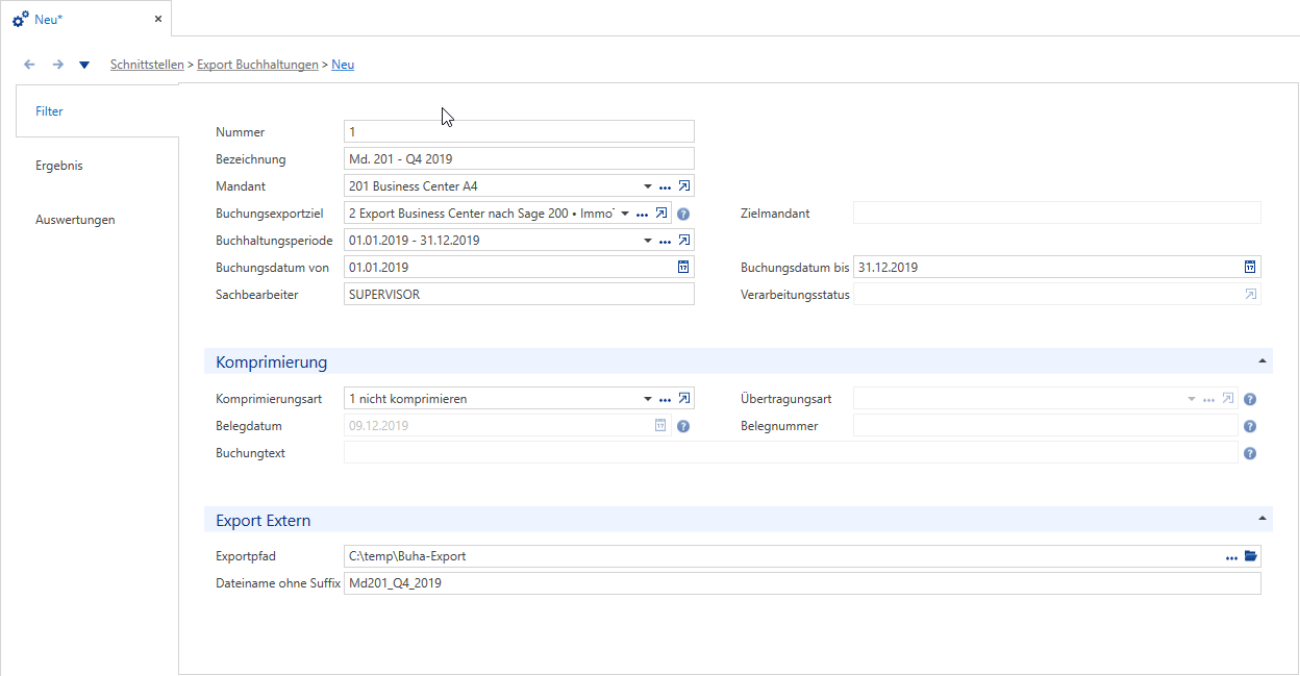Switch to the Auswertungen tab
The width and height of the screenshot is (1300, 676).
pyautogui.click(x=75, y=220)
